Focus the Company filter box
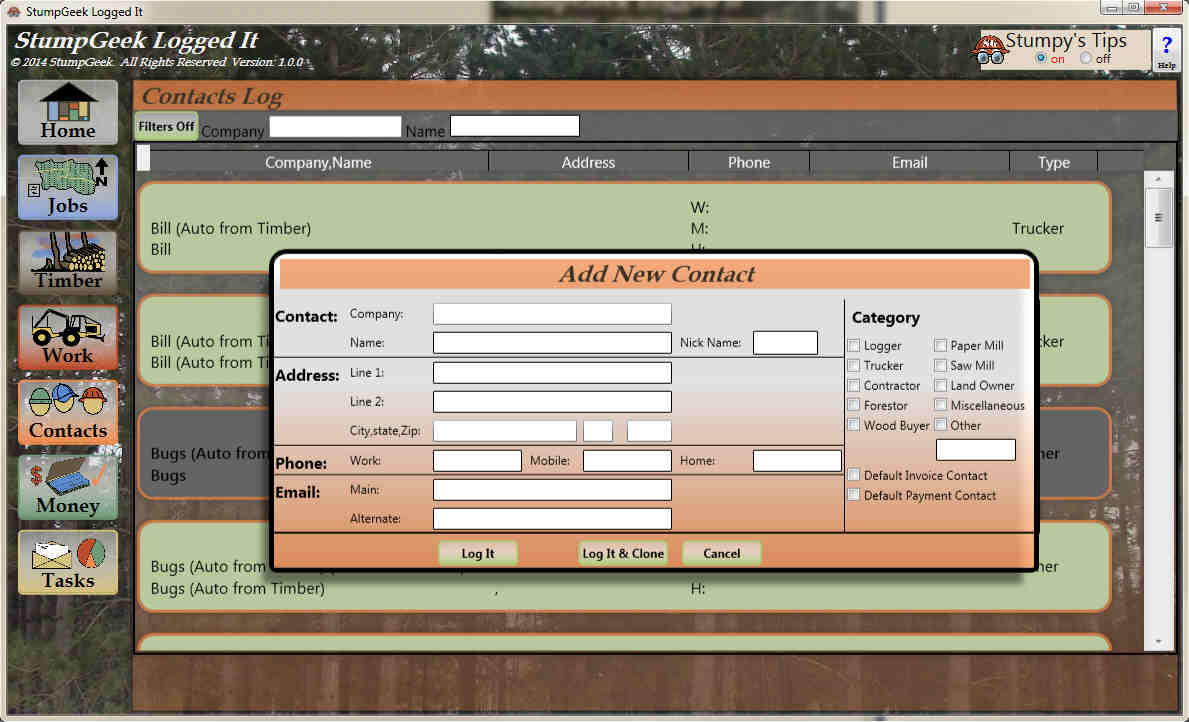This screenshot has width=1189, height=722. [x=335, y=126]
